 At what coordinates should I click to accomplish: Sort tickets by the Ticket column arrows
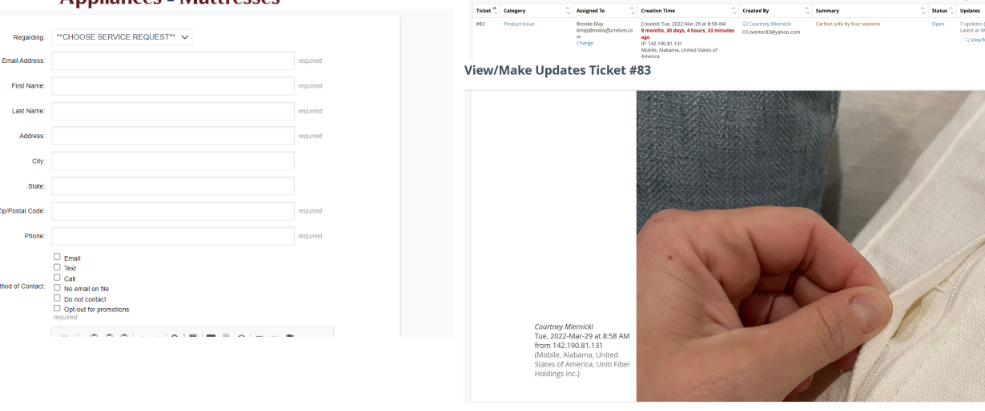click(495, 11)
